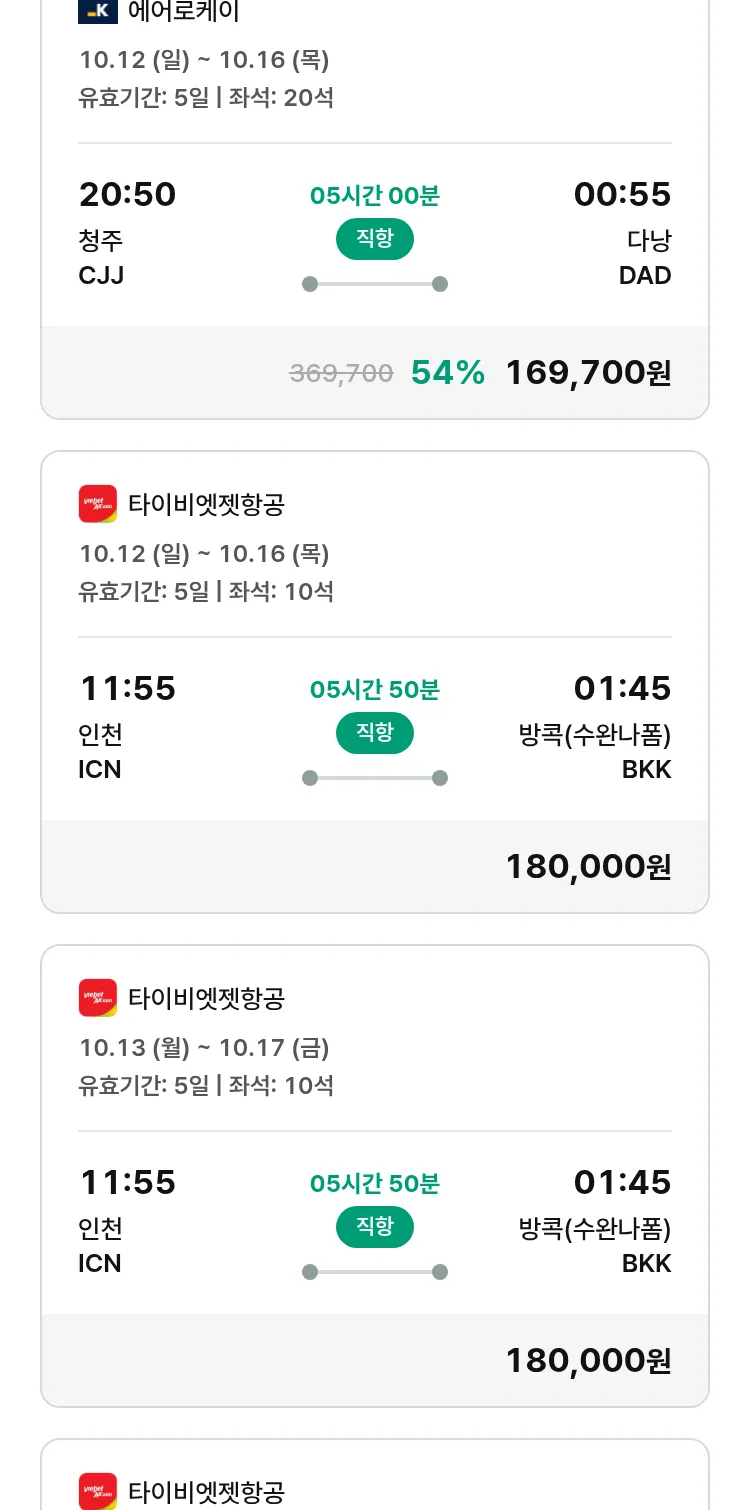This screenshot has height=1510, width=750.
Task: Tap 직항 badge on the 10.12 Incheon–Bangkok flight
Action: point(375,733)
